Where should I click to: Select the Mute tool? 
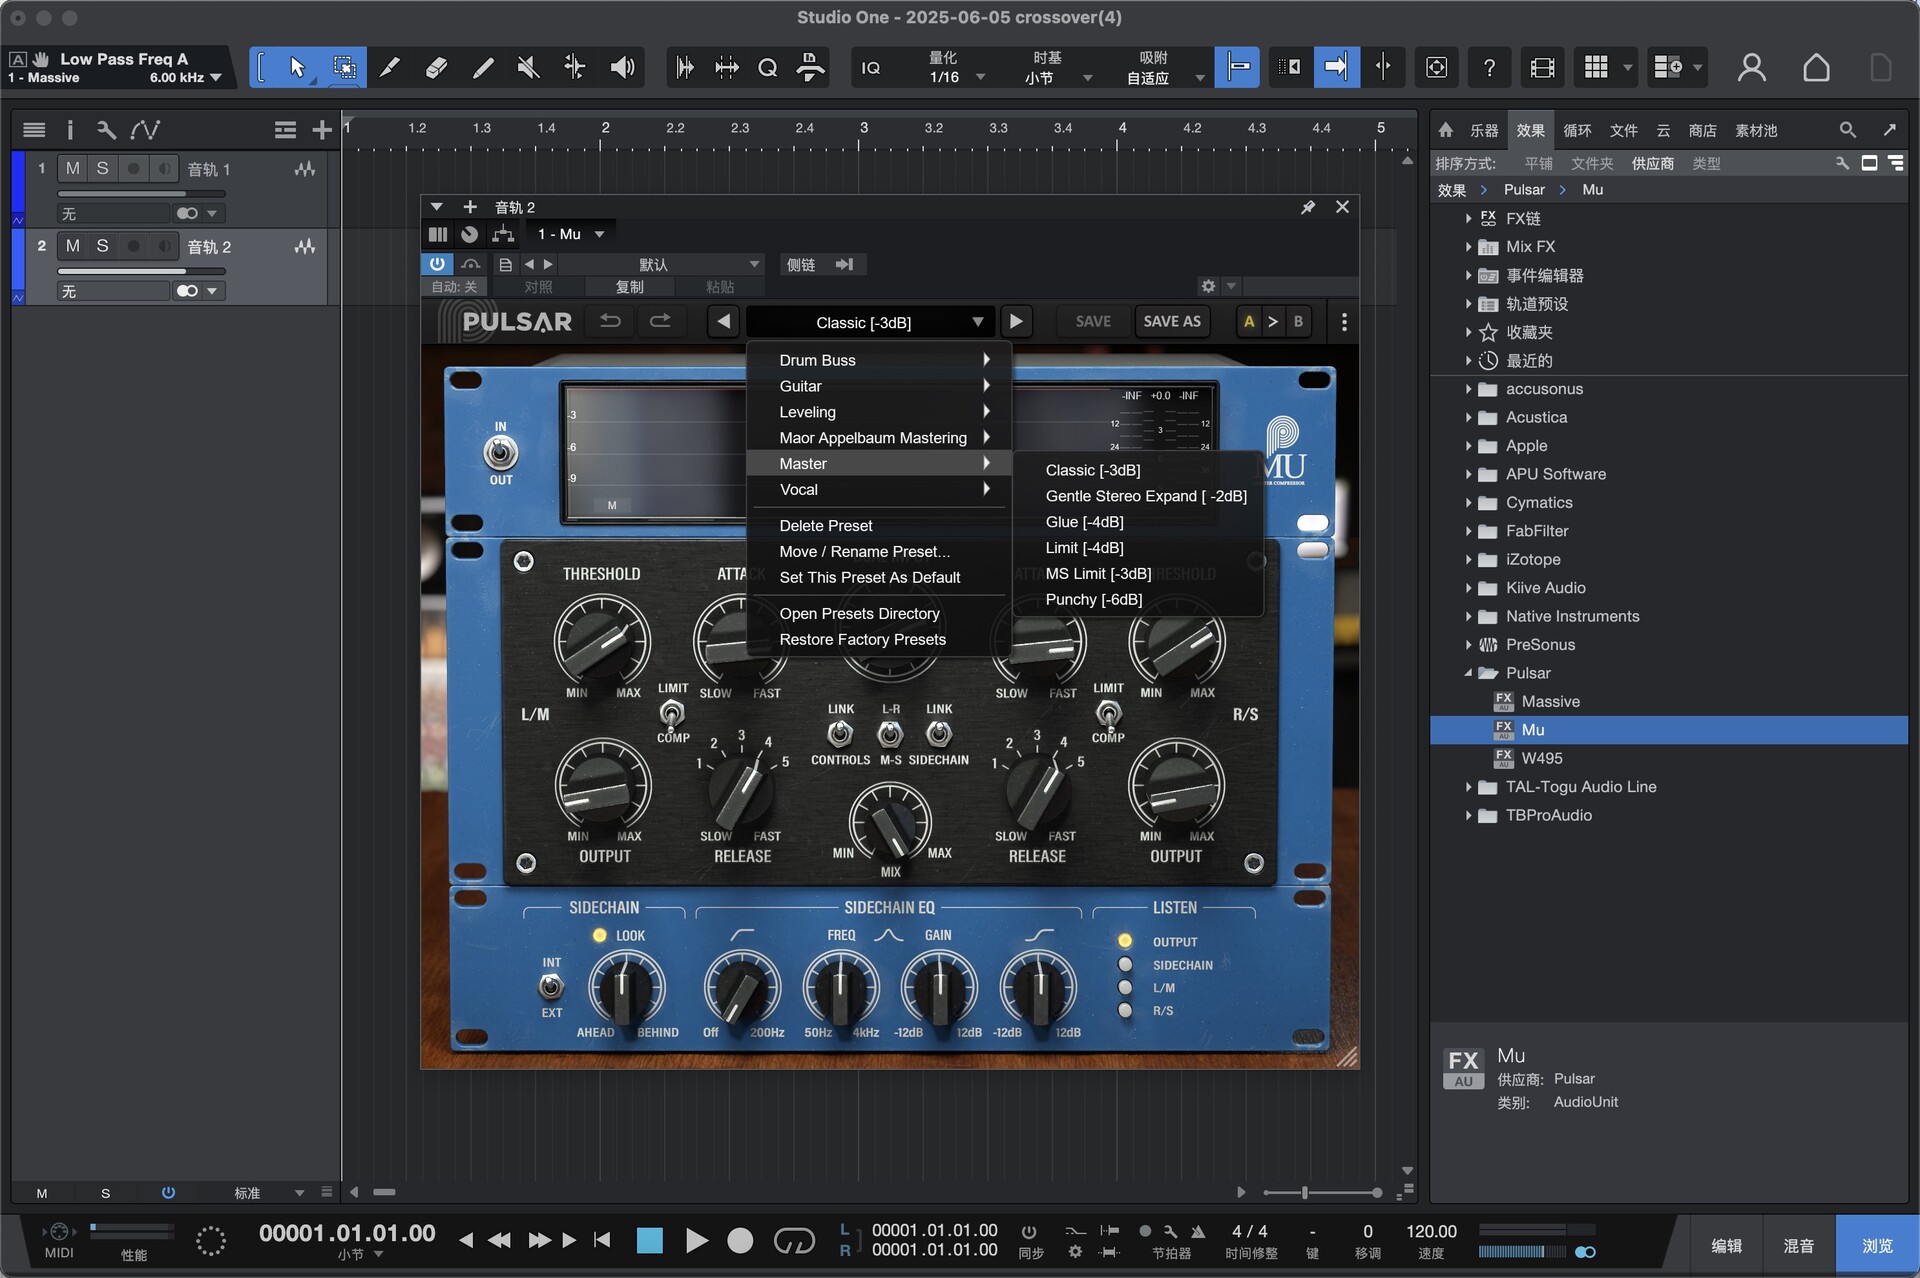coord(529,67)
